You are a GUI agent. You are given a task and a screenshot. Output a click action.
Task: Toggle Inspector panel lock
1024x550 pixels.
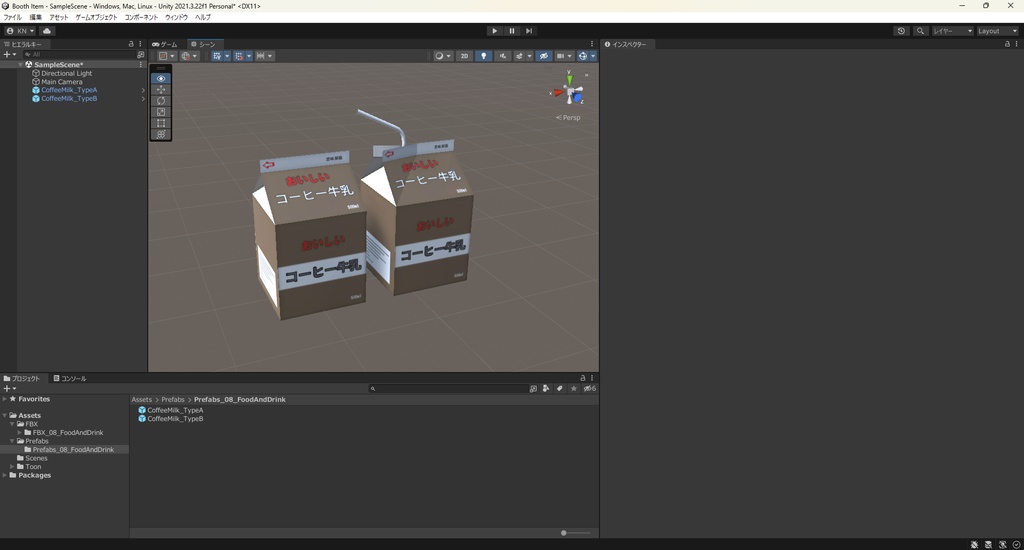1007,44
